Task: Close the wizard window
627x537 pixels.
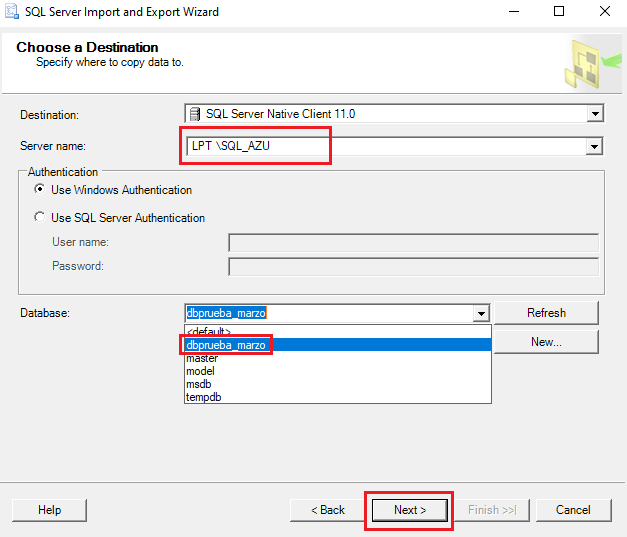Action: coord(605,11)
